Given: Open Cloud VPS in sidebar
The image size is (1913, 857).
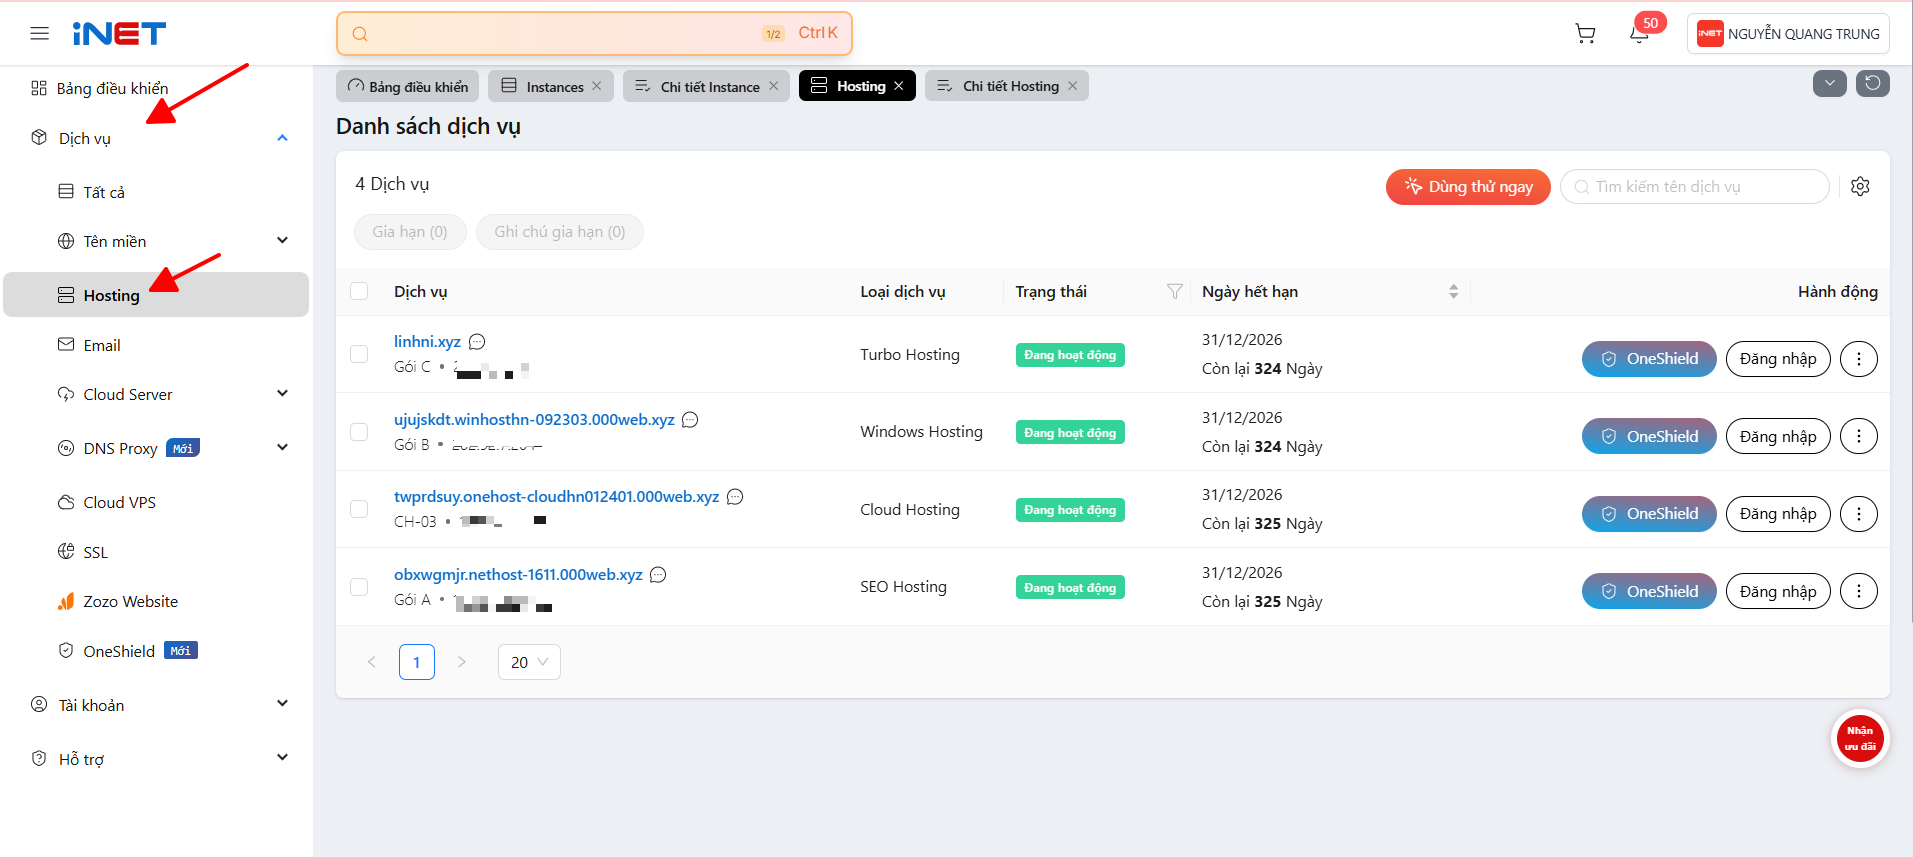Looking at the screenshot, I should (119, 502).
